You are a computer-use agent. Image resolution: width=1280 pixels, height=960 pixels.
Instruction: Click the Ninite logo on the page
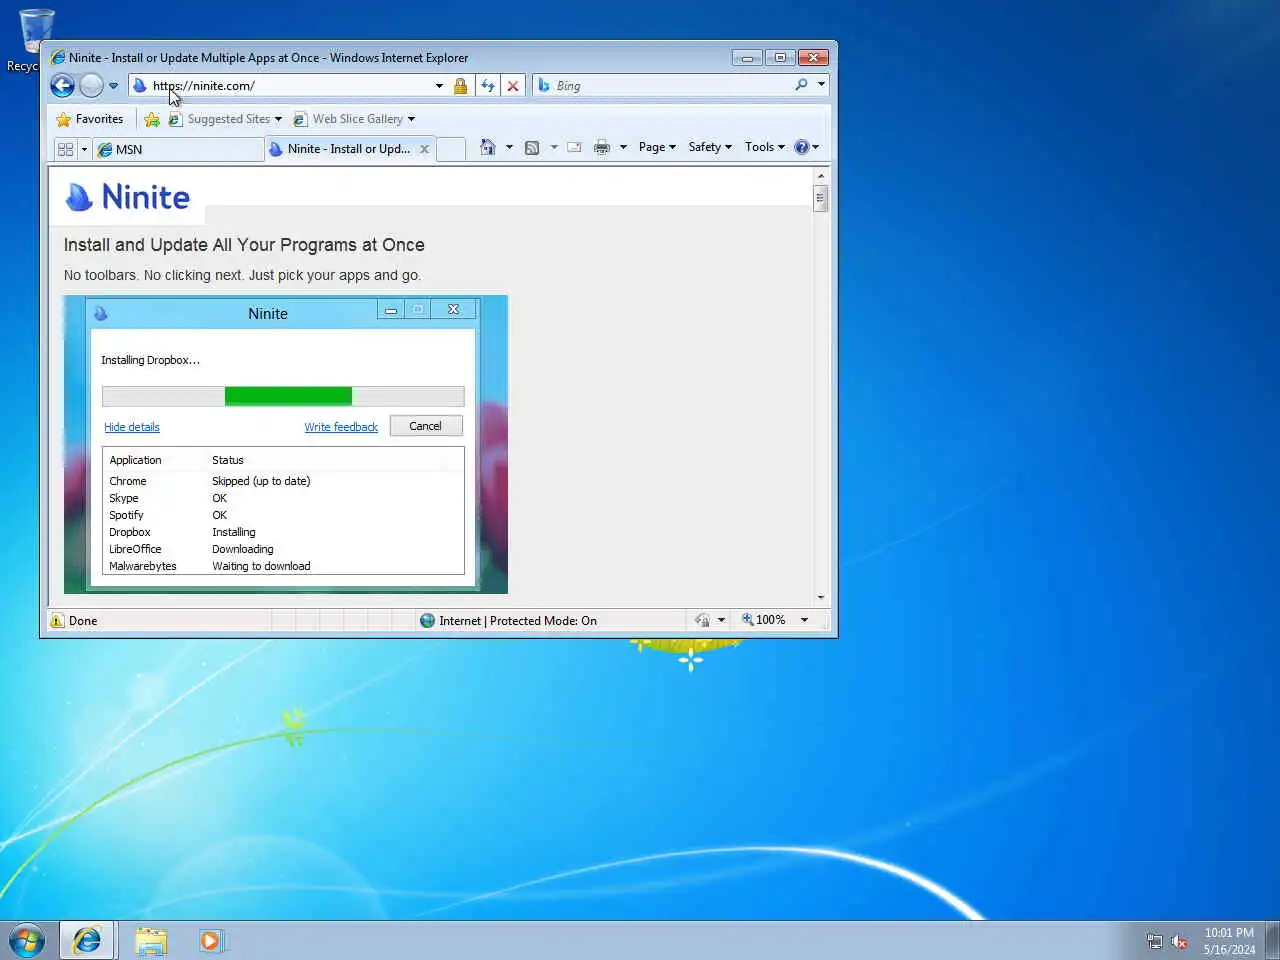[x=127, y=197]
